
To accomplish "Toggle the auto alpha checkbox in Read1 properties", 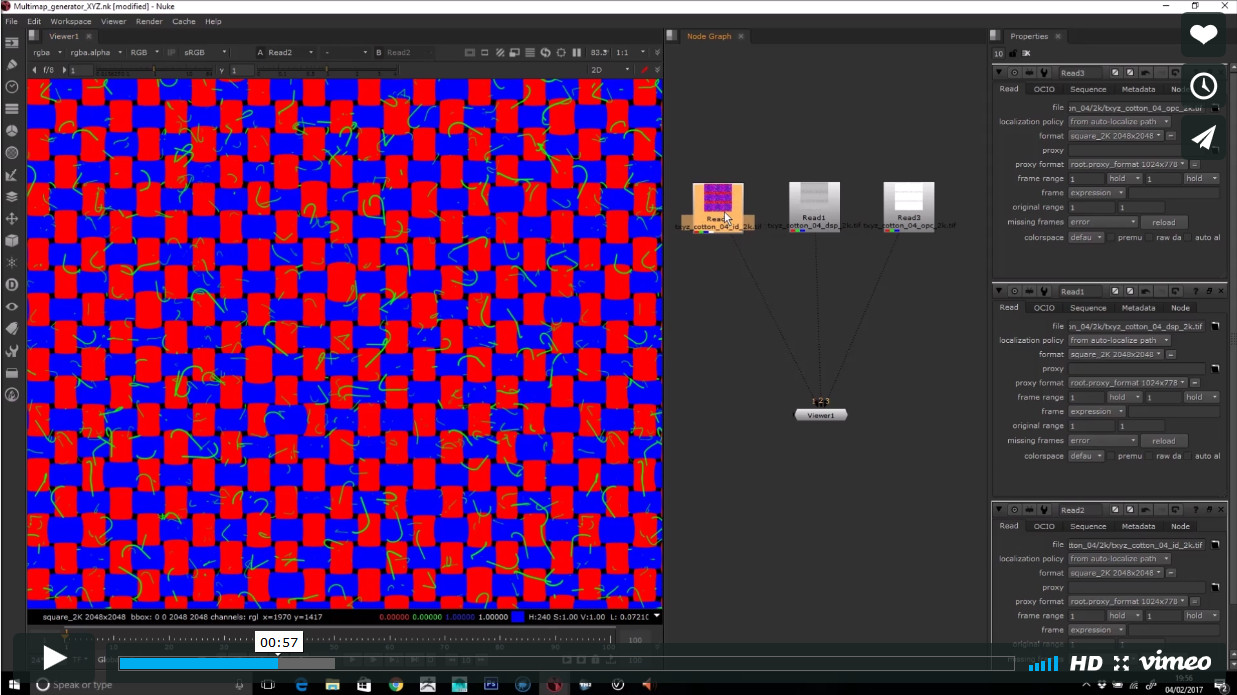I will (x=1189, y=456).
